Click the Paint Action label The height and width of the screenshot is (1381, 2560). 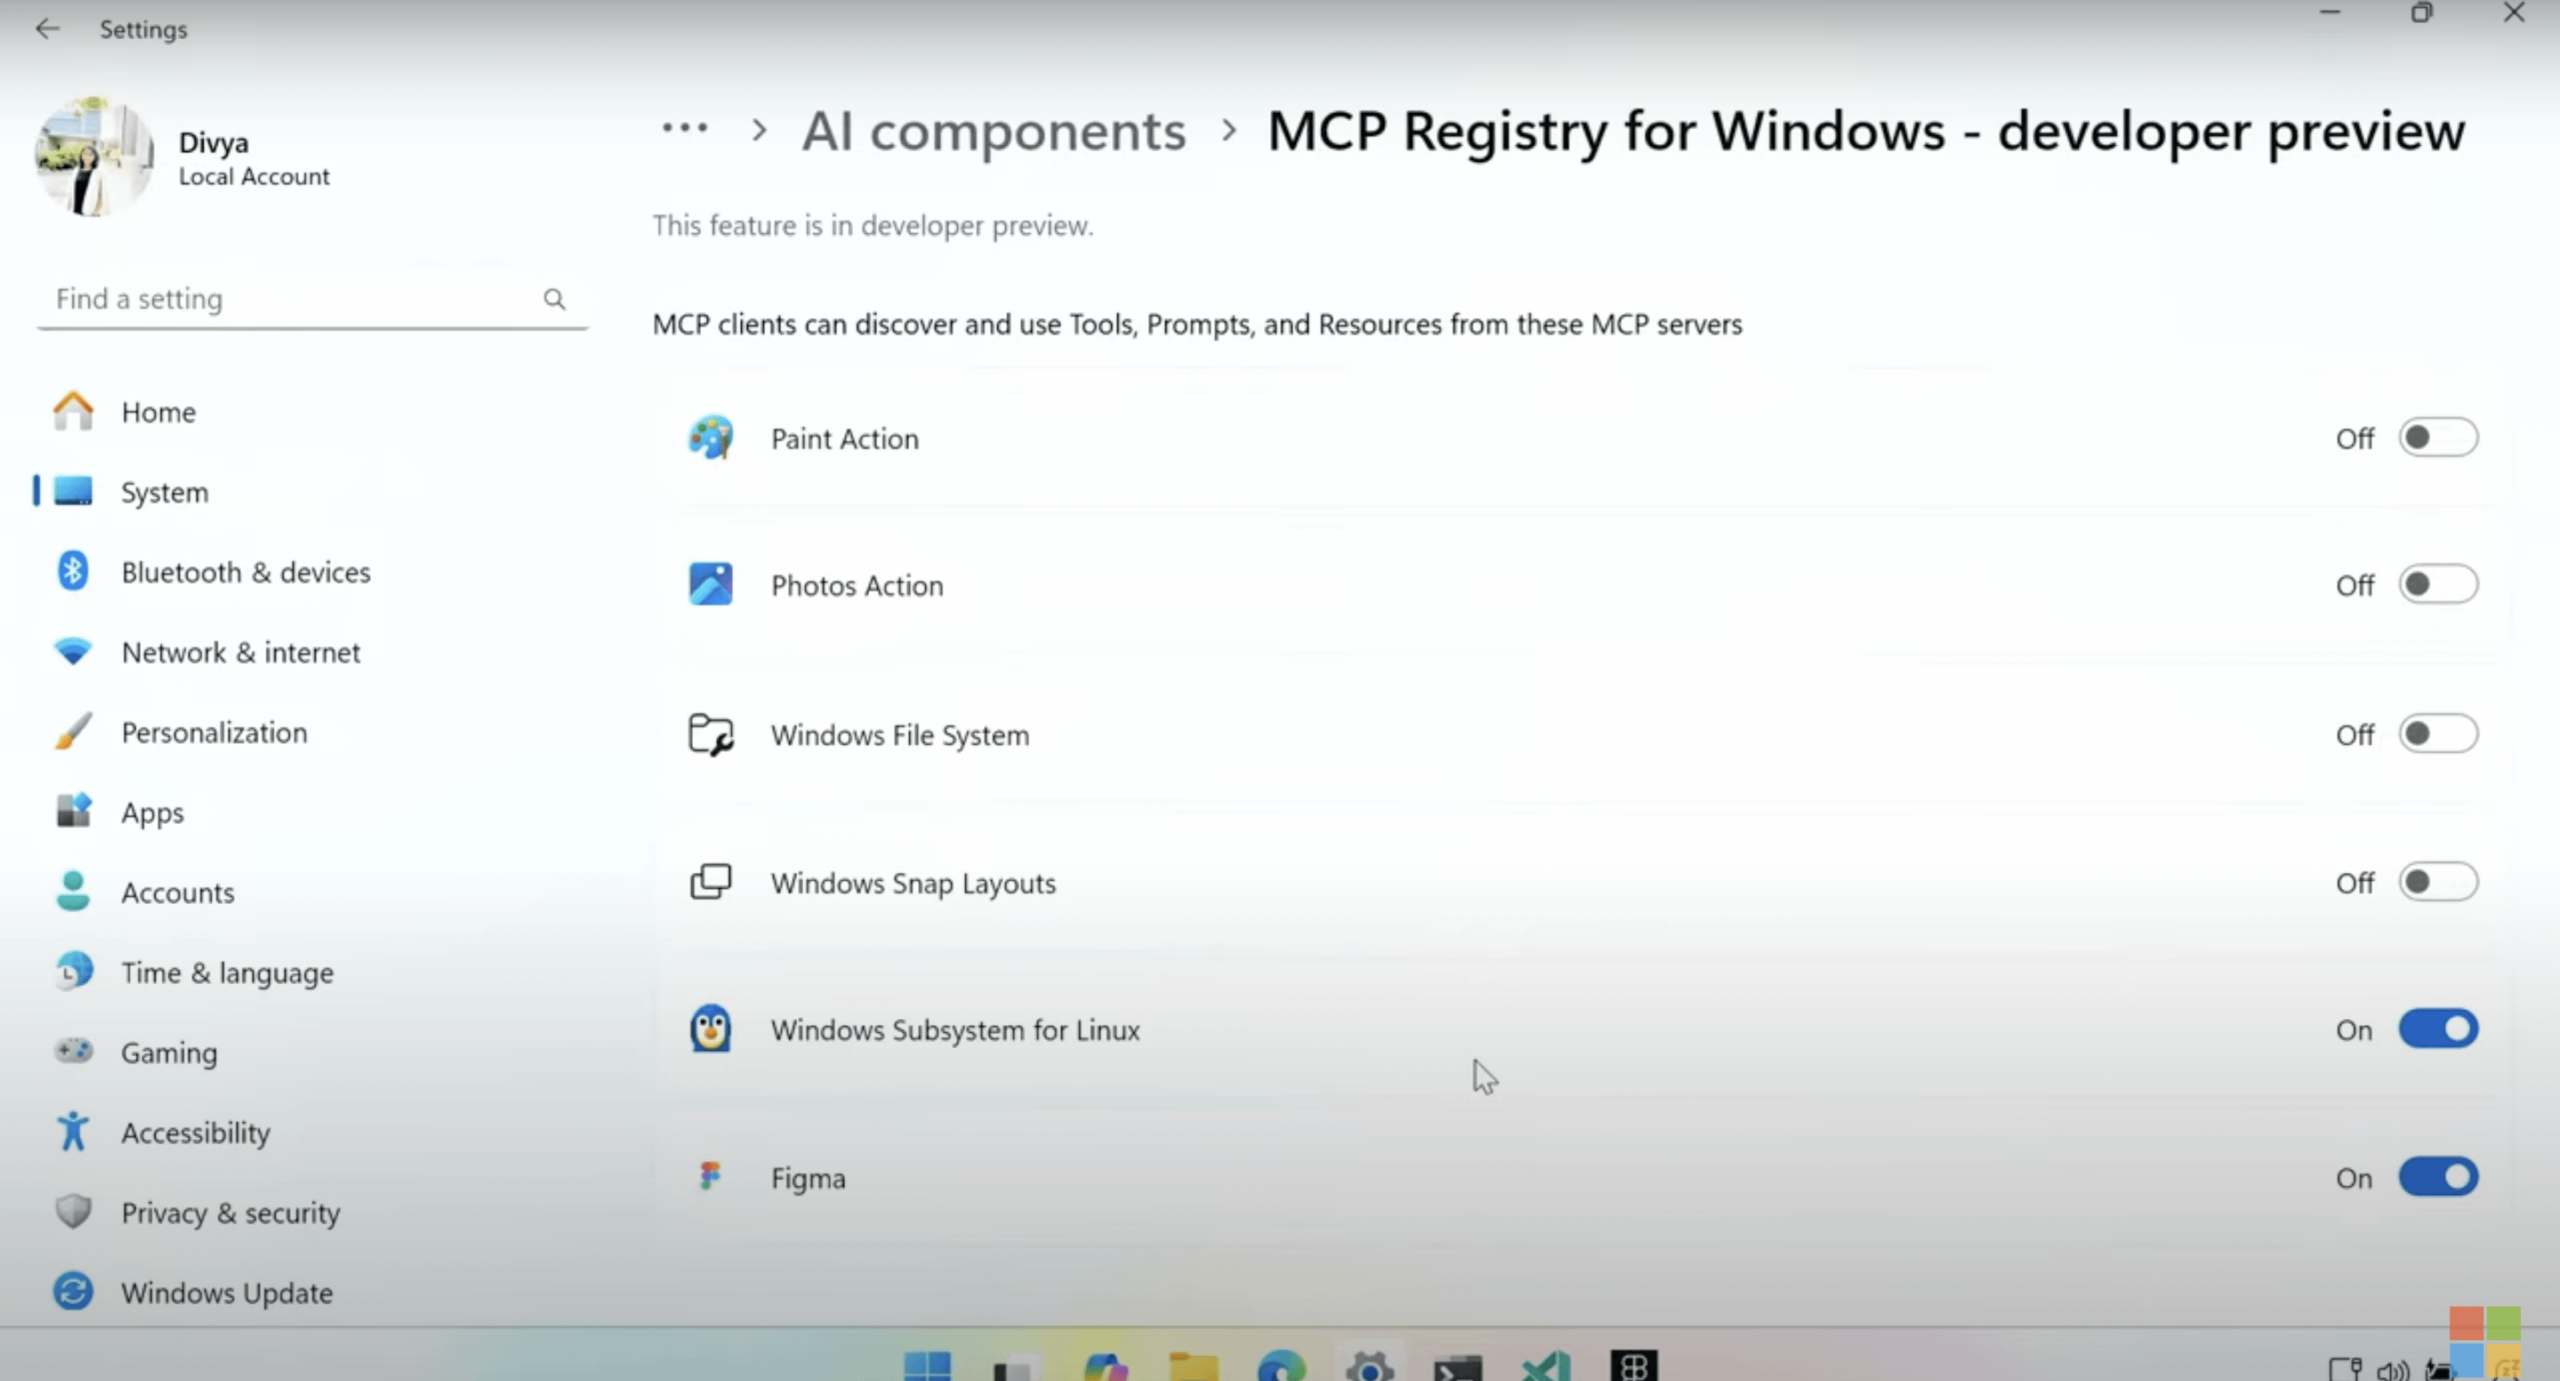[x=845, y=438]
